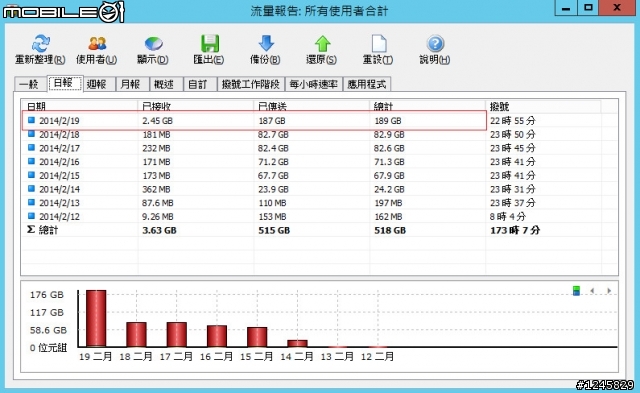The width and height of the screenshot is (640, 393).
Task: Click the Reset (重設) page icon
Action: tap(378, 43)
